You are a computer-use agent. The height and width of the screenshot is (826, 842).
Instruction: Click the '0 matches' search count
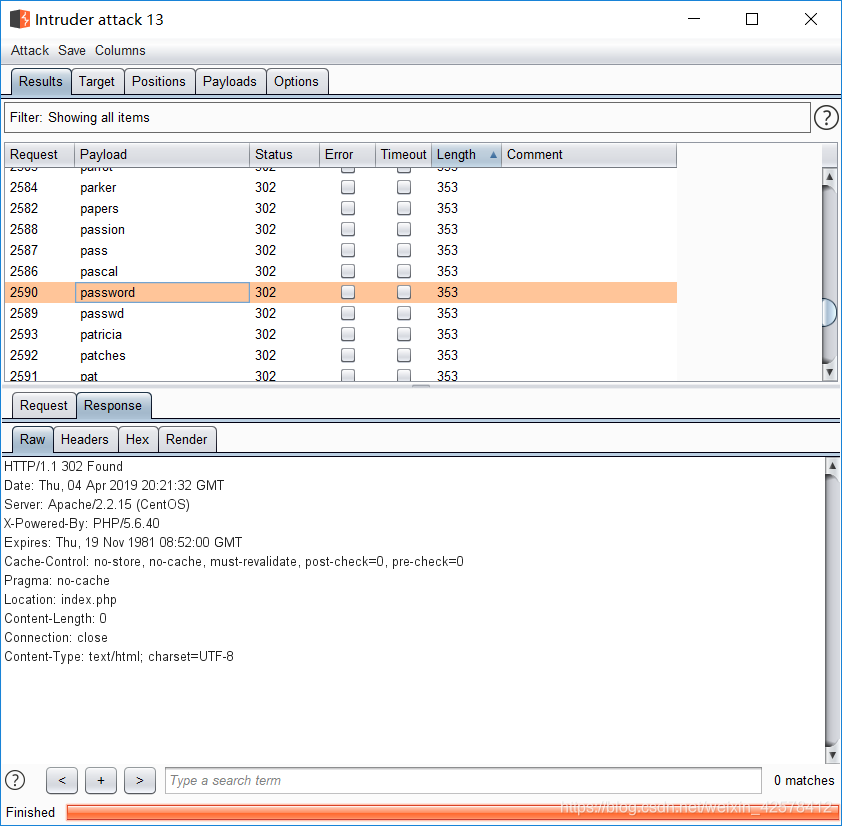coord(804,780)
